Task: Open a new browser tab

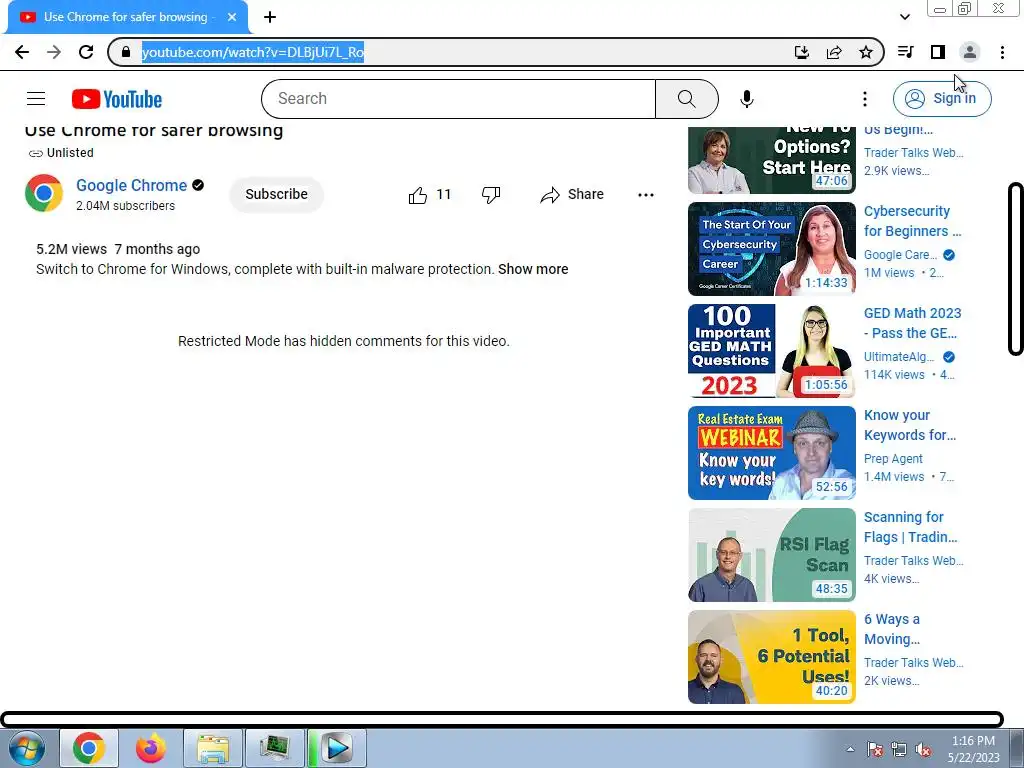Action: click(270, 17)
